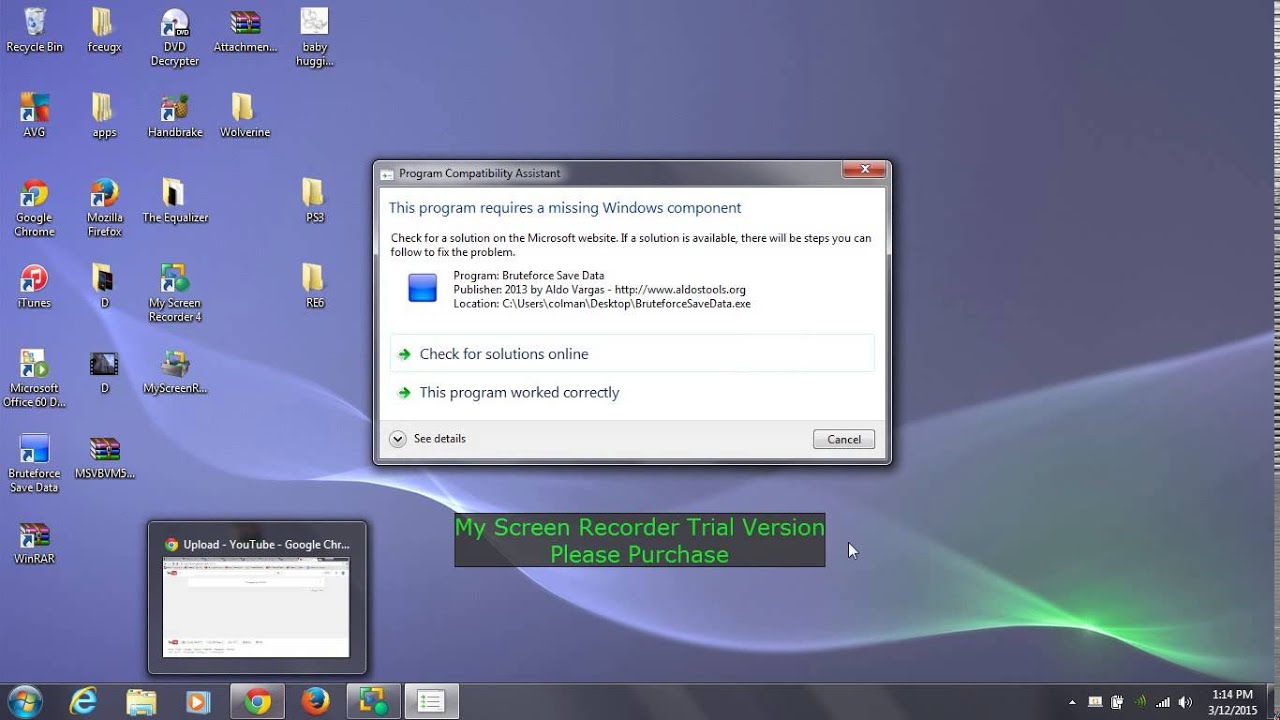Select the D folder icon beside iTunes
The width and height of the screenshot is (1280, 720).
(x=104, y=286)
